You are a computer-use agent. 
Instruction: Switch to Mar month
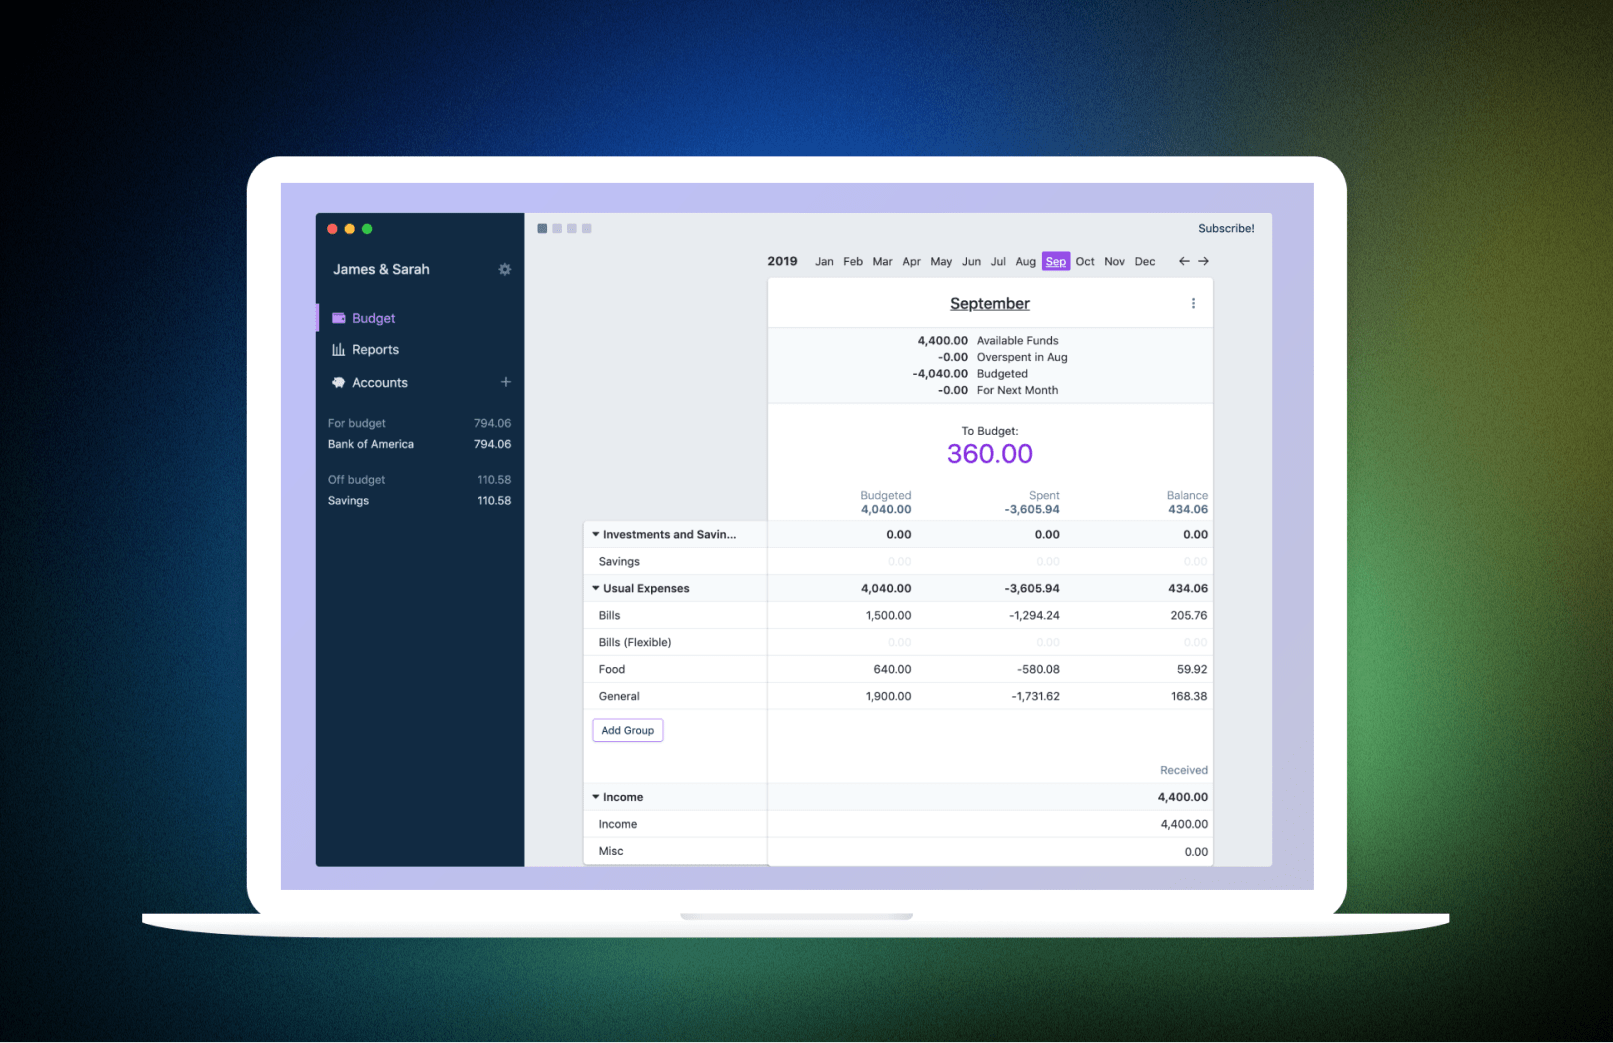[x=882, y=262]
